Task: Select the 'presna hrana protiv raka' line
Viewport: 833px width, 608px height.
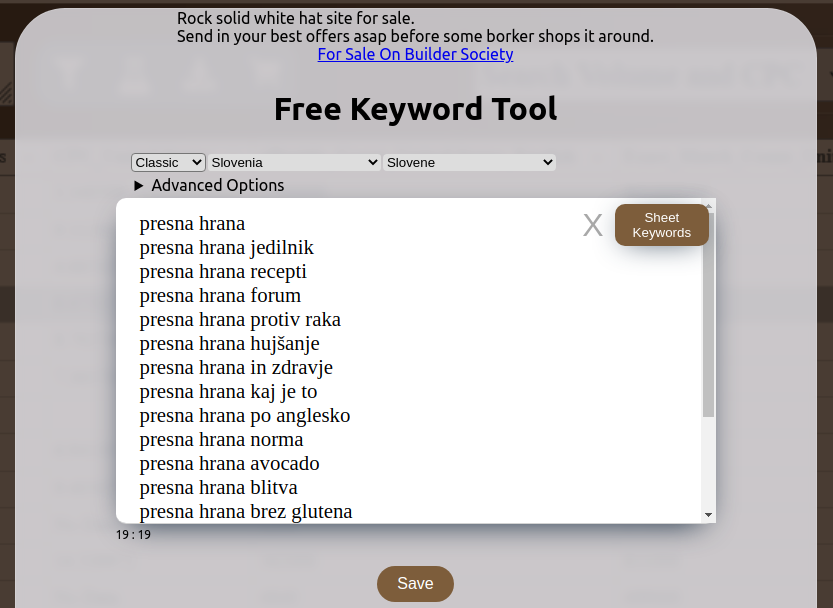Action: click(x=240, y=320)
